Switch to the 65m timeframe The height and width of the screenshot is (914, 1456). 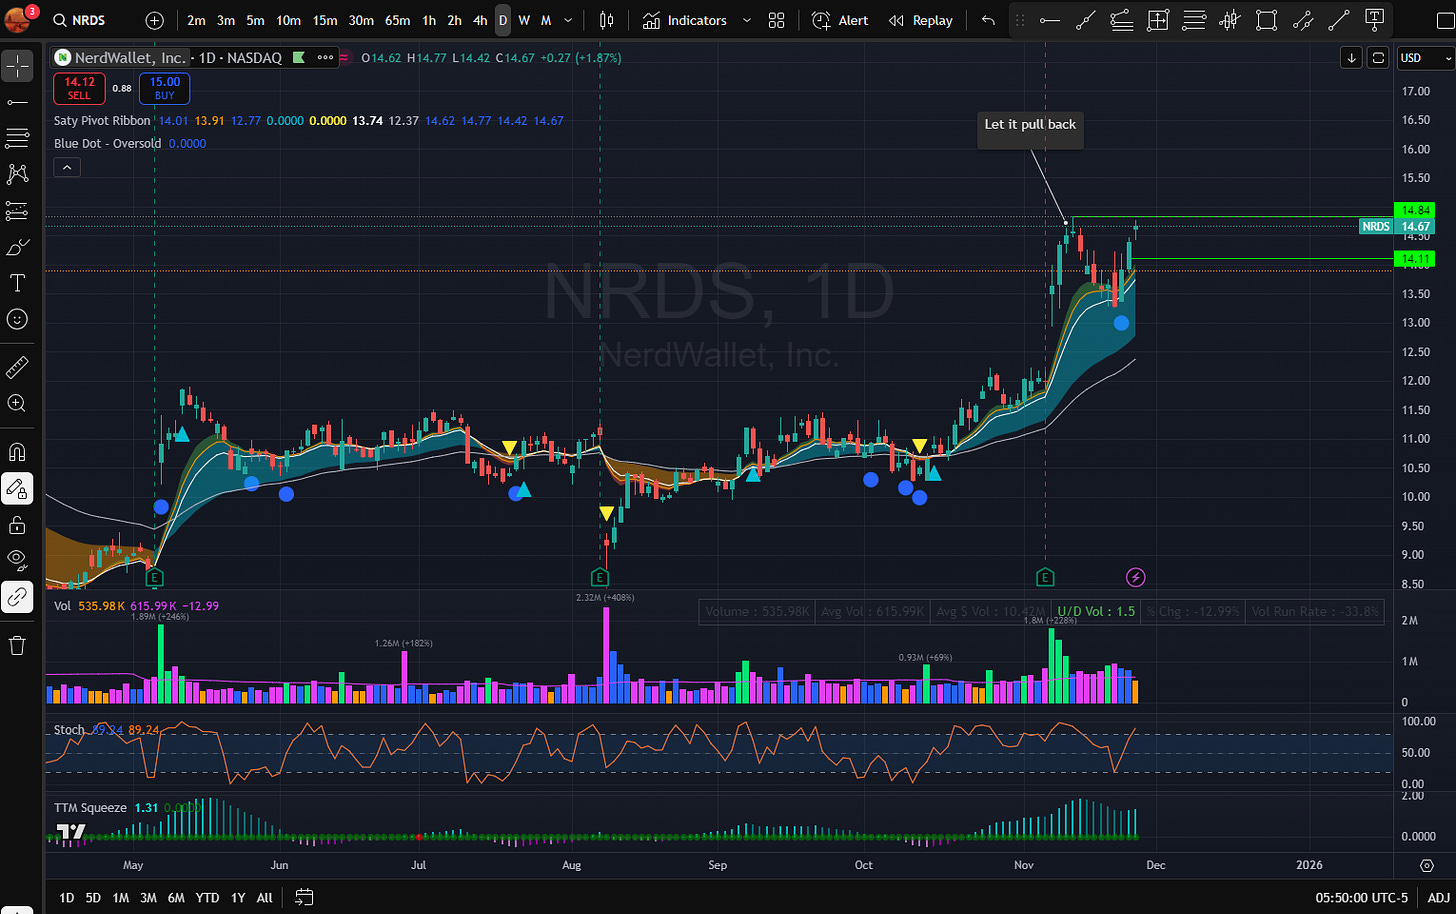point(397,20)
